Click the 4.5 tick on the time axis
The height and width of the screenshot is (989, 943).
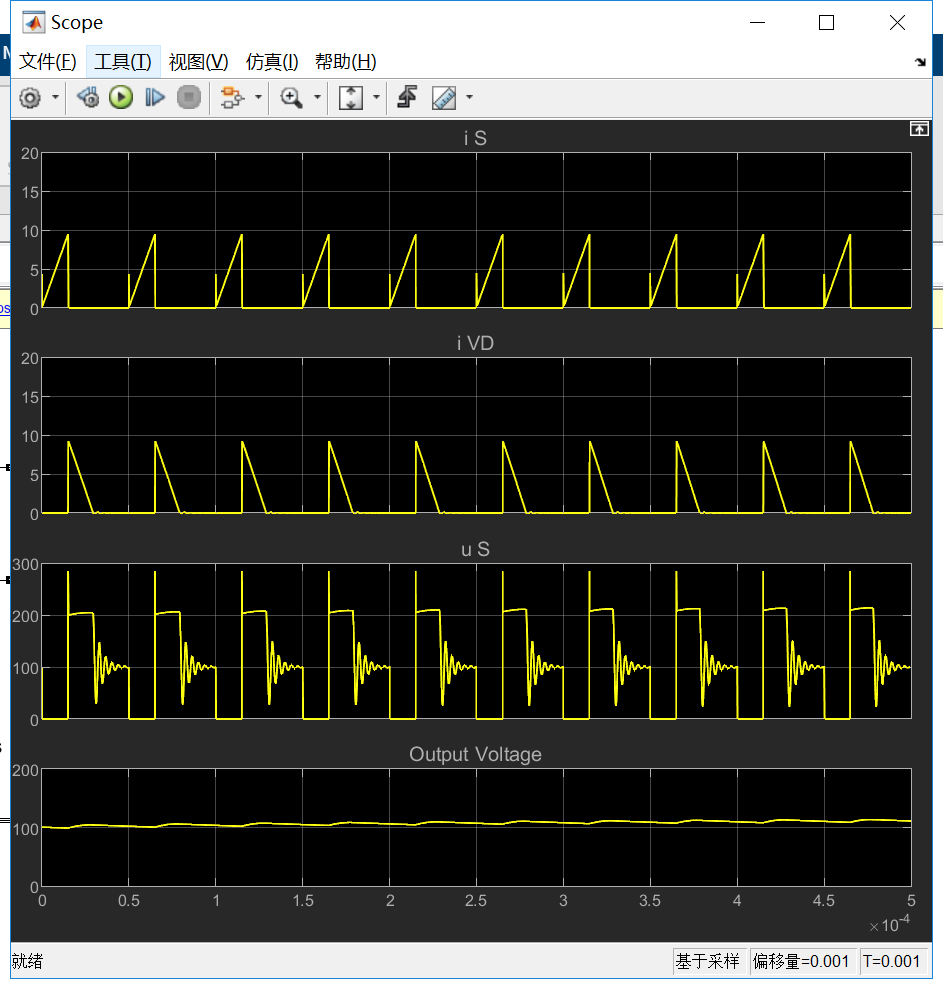(x=824, y=901)
